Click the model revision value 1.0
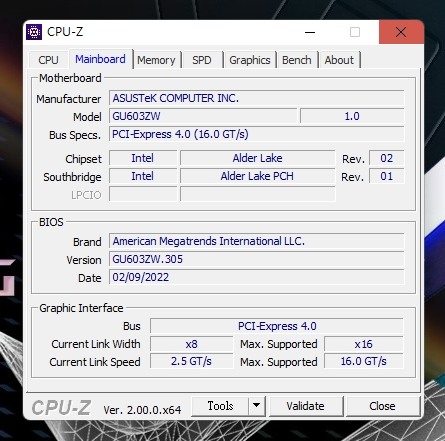This screenshot has width=445, height=441. click(352, 116)
